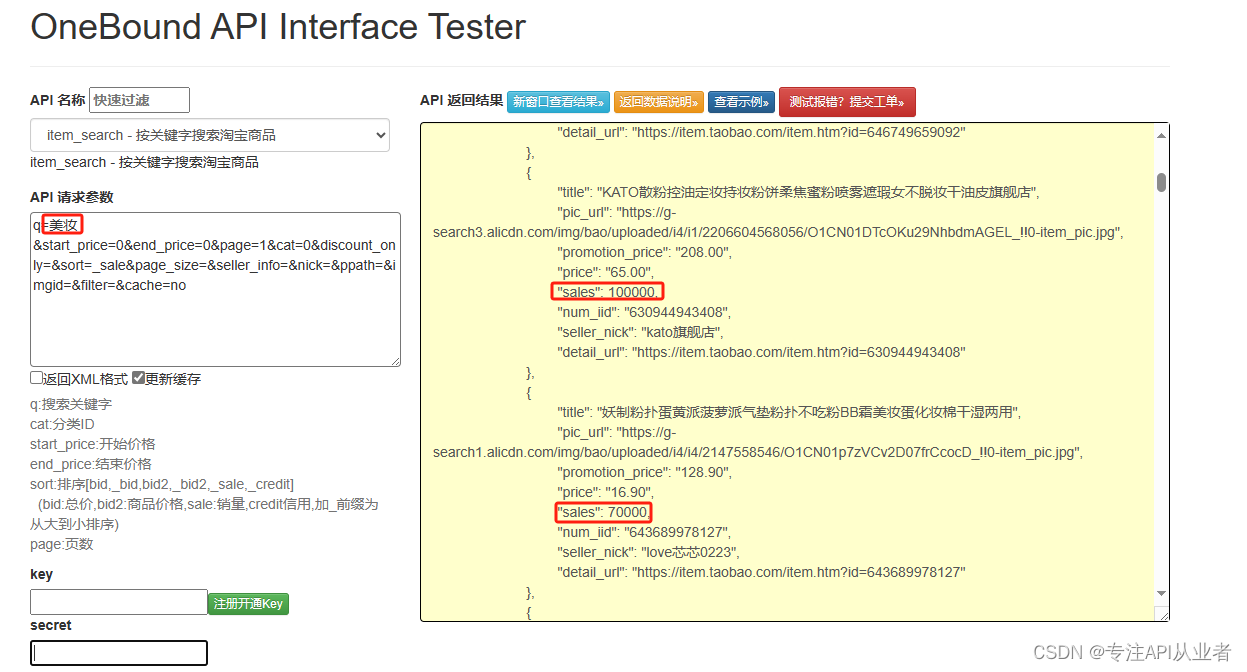Click the results scrollbar down arrow
This screenshot has width=1247, height=672.
[x=1161, y=593]
